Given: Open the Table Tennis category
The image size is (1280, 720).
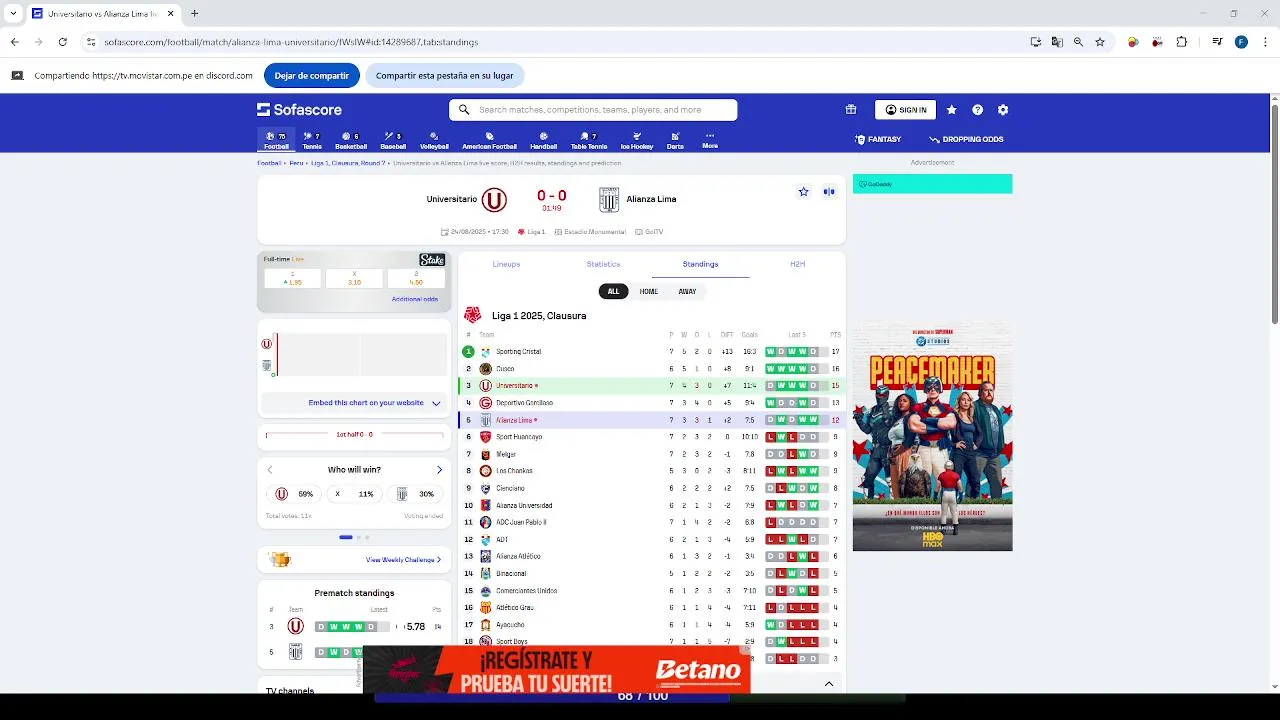Looking at the screenshot, I should click(589, 140).
